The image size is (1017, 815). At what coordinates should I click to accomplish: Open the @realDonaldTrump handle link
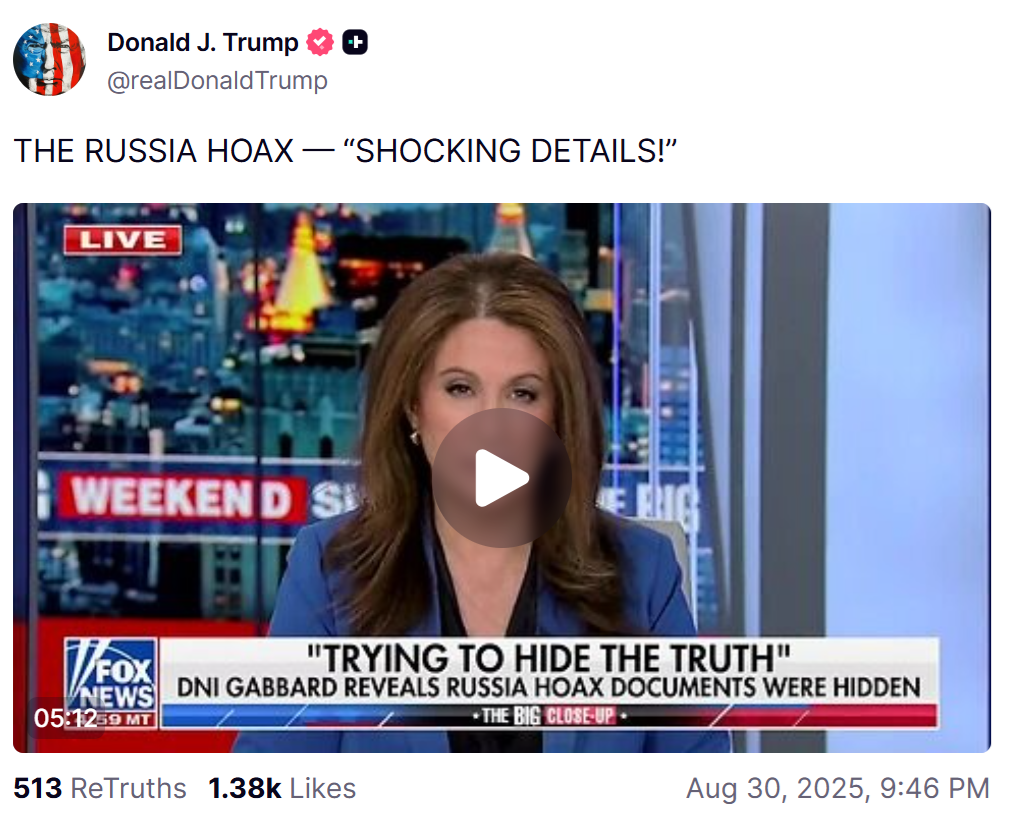[217, 80]
